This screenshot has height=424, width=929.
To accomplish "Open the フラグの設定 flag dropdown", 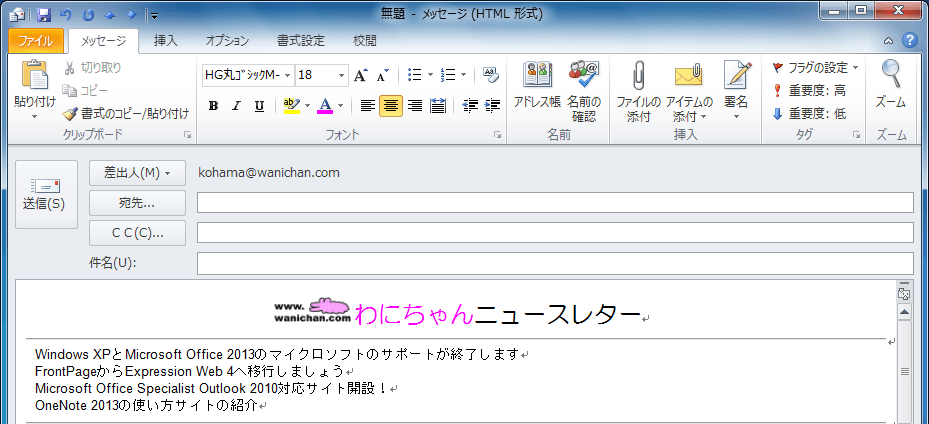I will [x=816, y=68].
